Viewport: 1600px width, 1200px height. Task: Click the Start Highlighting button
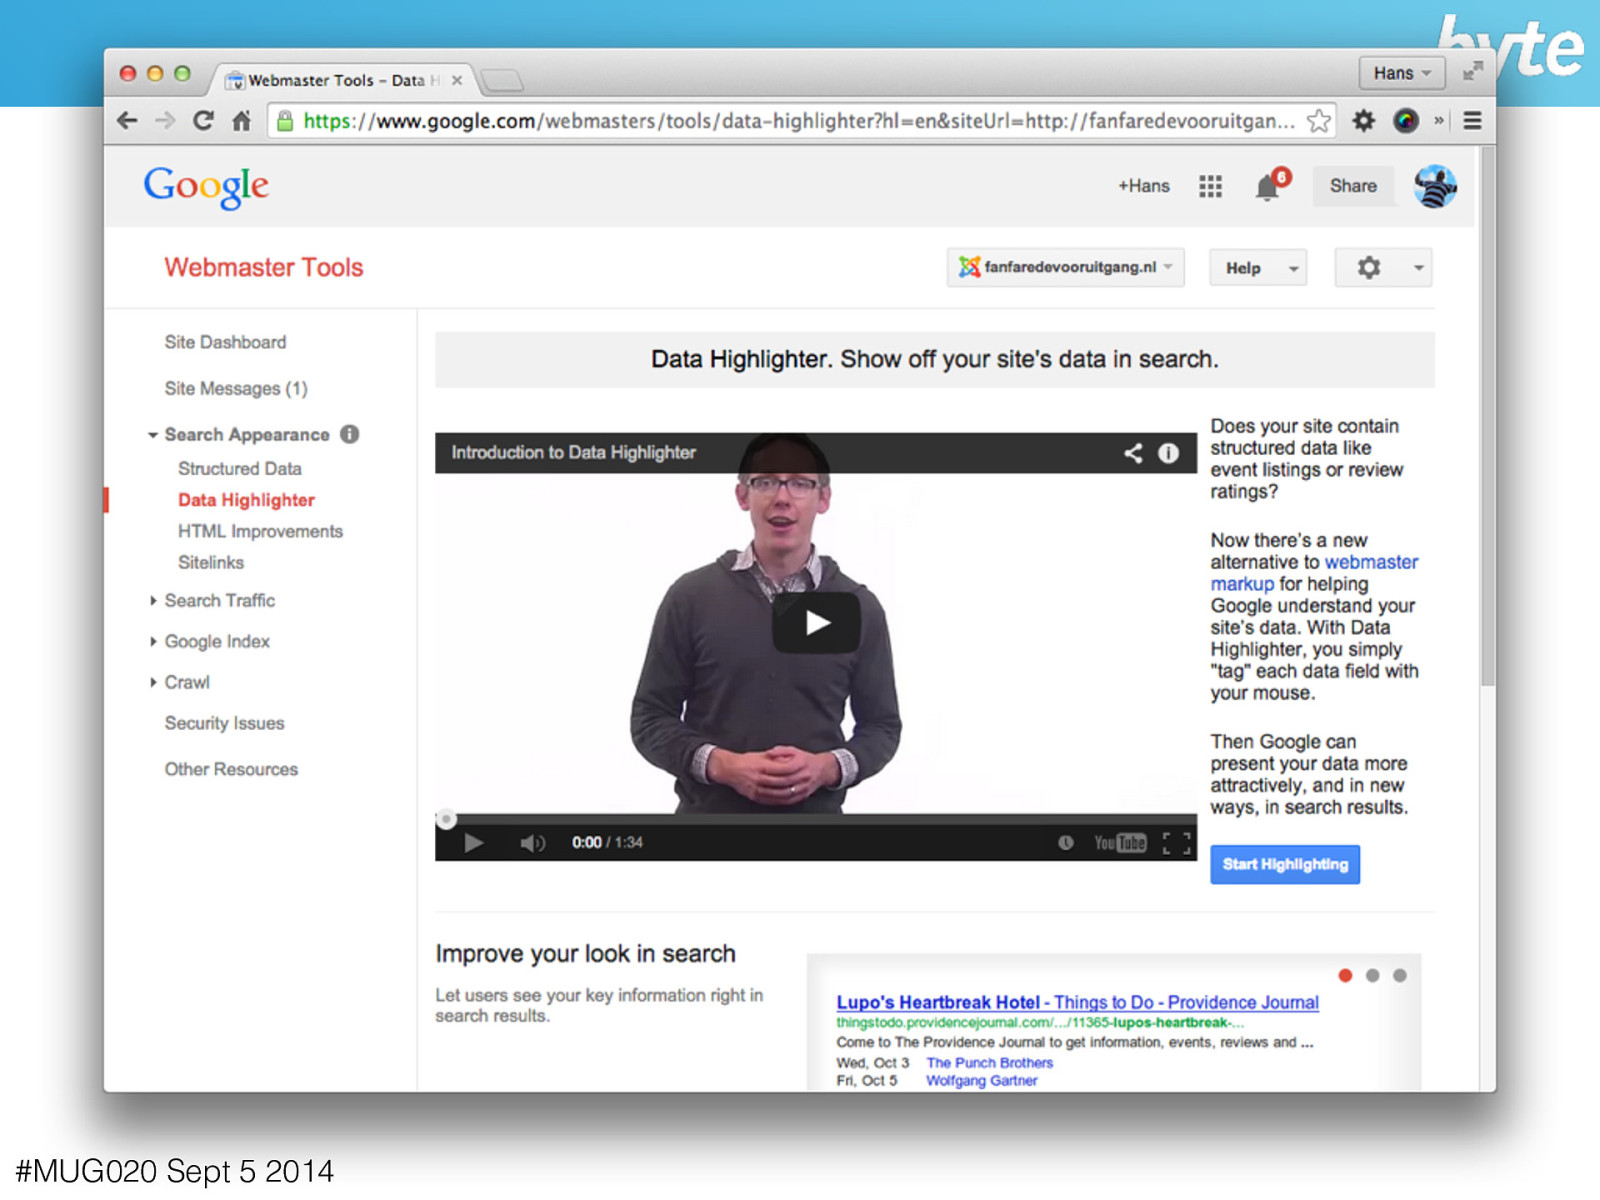coord(1285,865)
